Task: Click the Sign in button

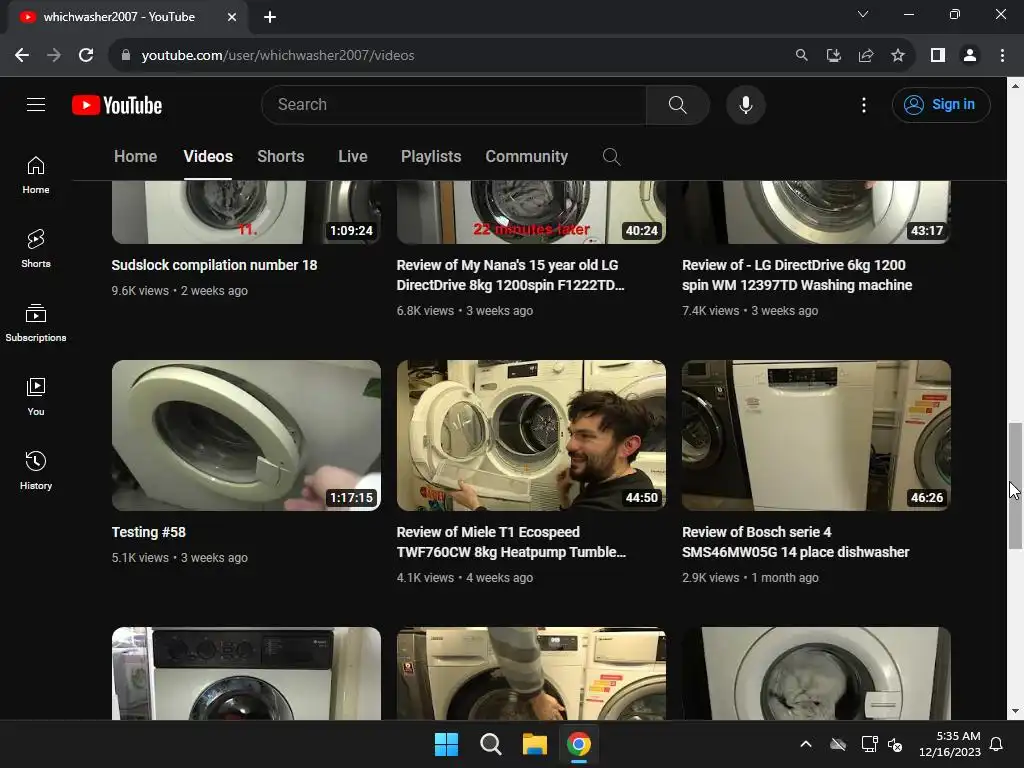Action: [x=940, y=104]
